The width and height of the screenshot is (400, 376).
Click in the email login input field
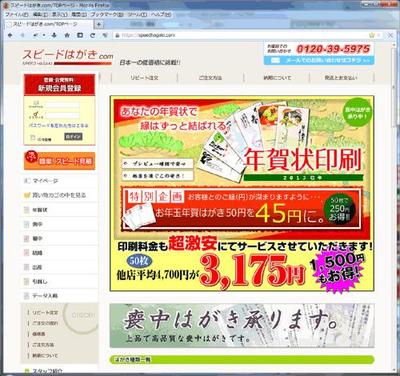tap(62, 105)
